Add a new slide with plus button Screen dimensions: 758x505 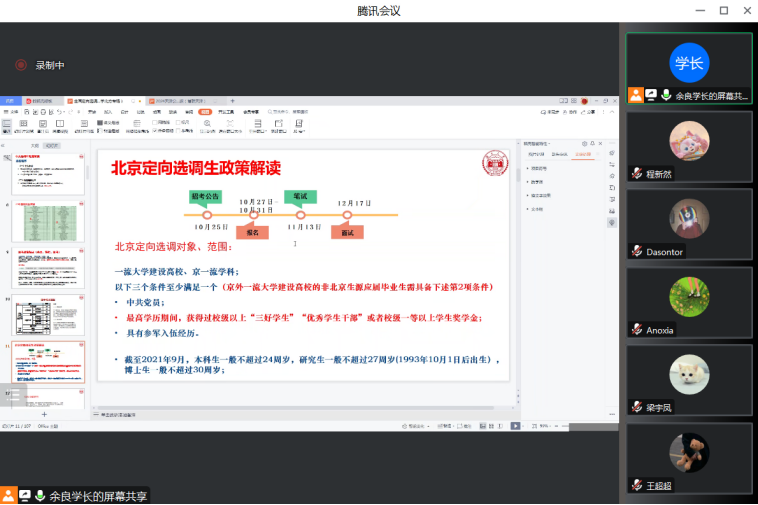43,414
